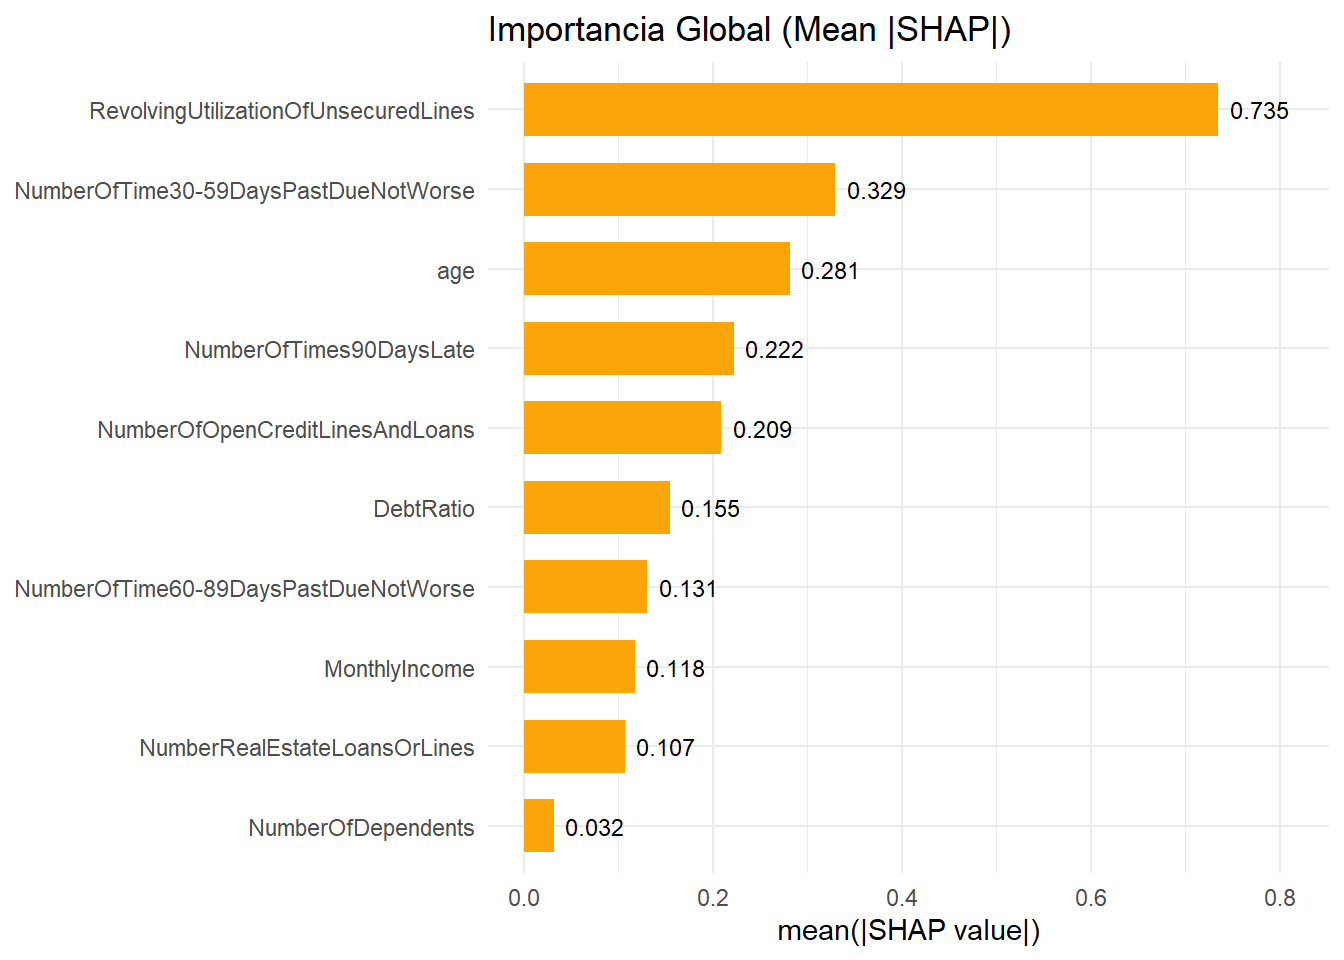1344x960 pixels.
Task: Click the NumberOfTime60-89DaysPastDueNotWorse axis label
Action: pyautogui.click(x=244, y=589)
